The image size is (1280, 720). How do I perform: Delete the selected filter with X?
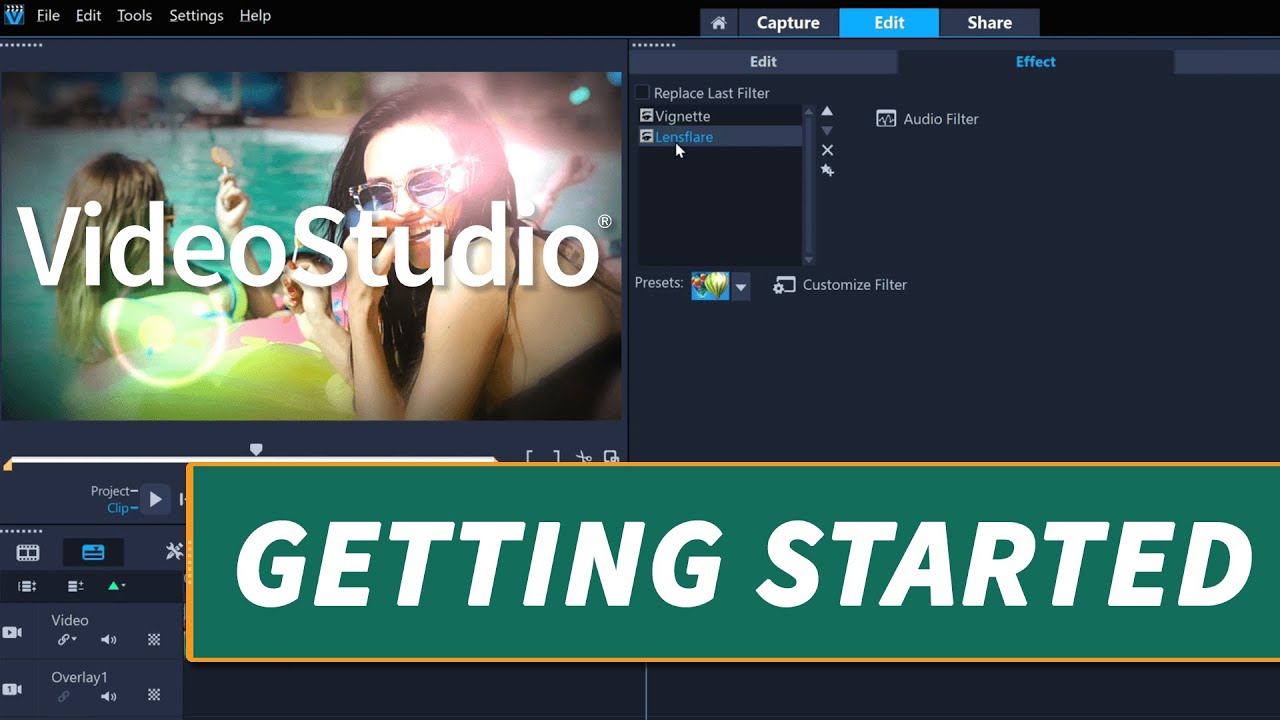click(827, 150)
